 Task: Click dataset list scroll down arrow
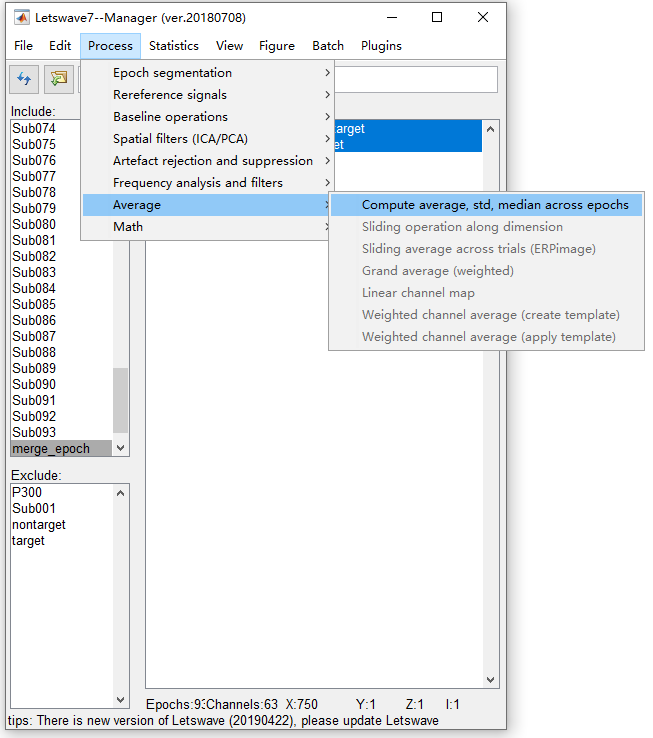(x=490, y=680)
